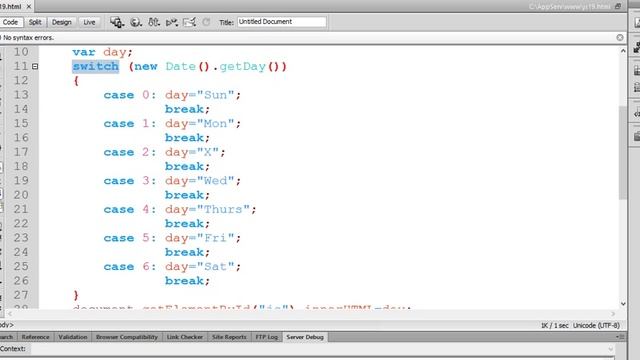This screenshot has width=640, height=360.
Task: Click the restore document window icon
Action: [x=618, y=7]
